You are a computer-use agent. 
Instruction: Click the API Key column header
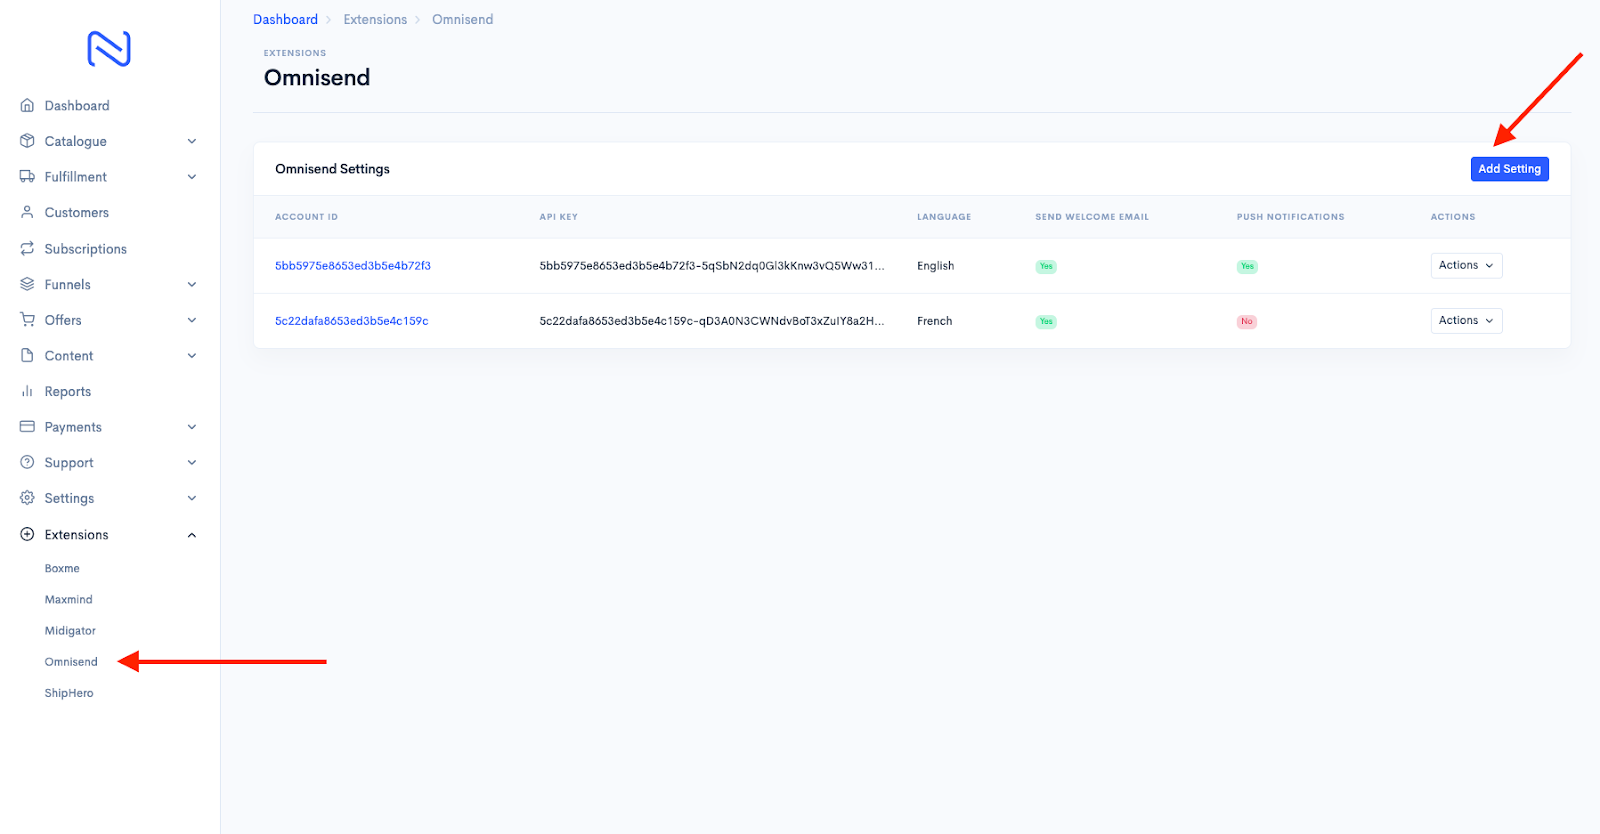tap(559, 217)
